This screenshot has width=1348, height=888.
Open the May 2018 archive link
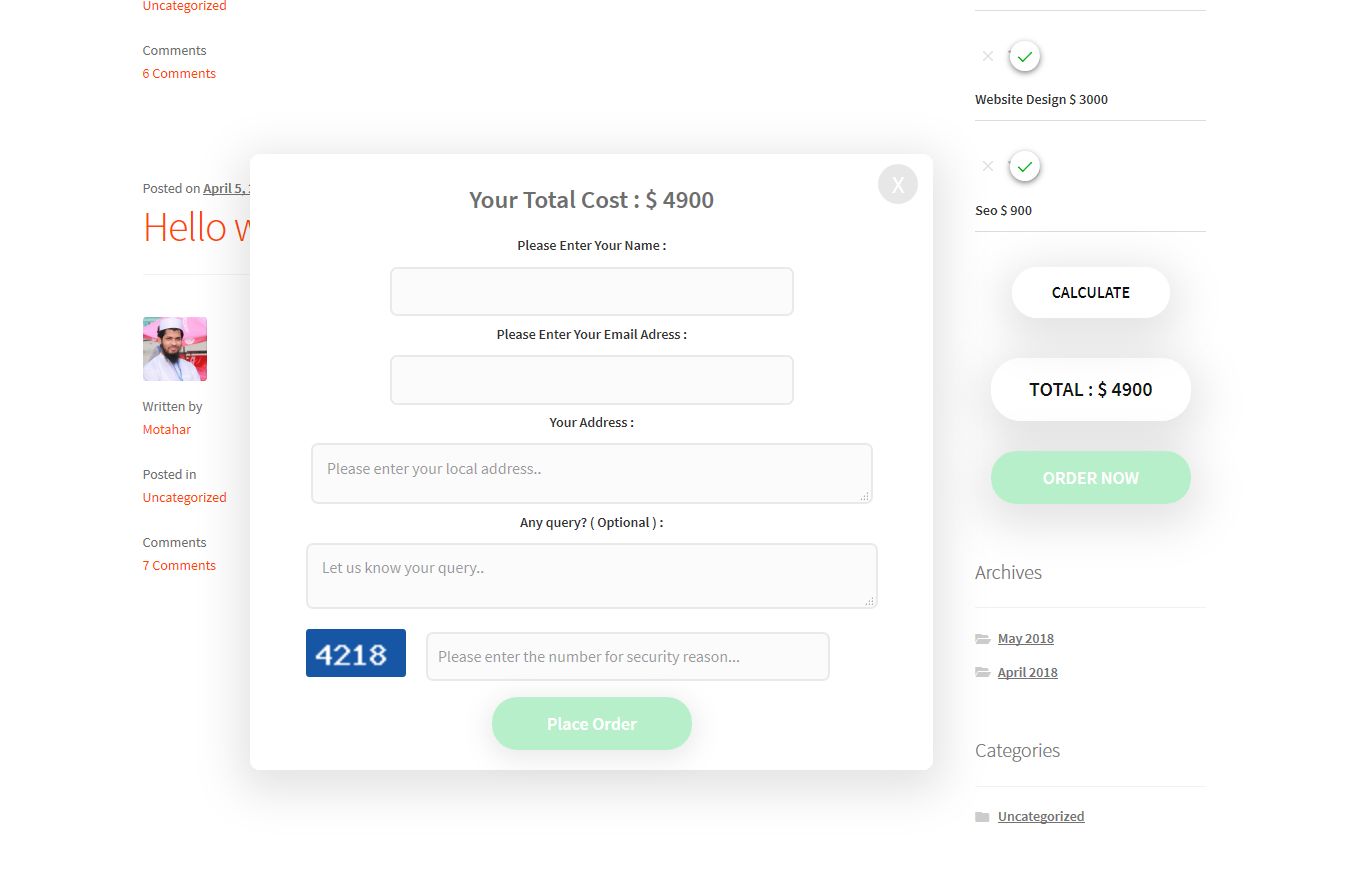[1026, 639]
